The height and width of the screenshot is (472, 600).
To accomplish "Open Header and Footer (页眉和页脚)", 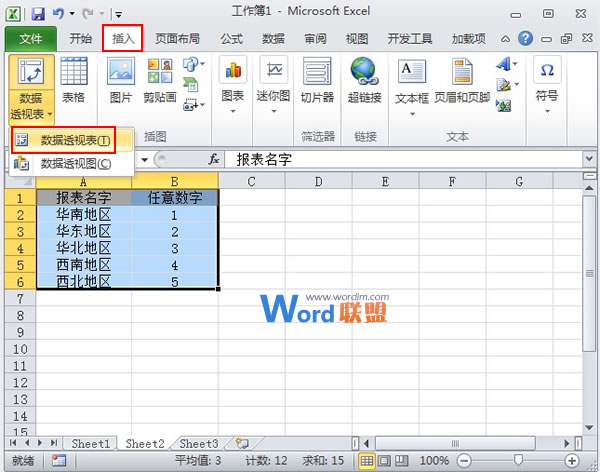I will [461, 81].
